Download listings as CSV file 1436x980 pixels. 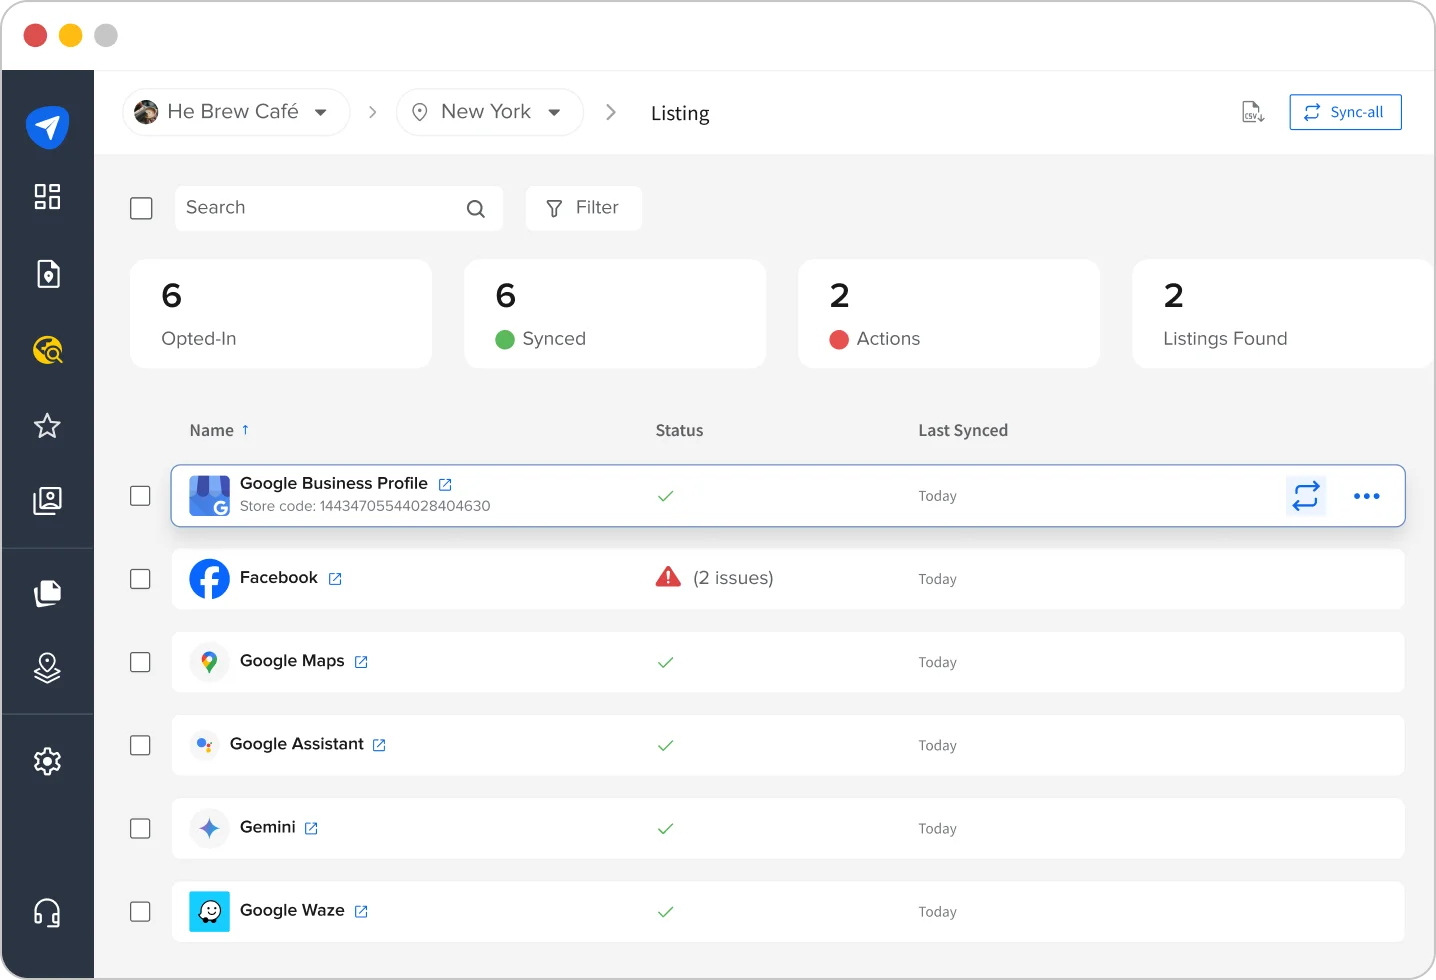point(1252,111)
